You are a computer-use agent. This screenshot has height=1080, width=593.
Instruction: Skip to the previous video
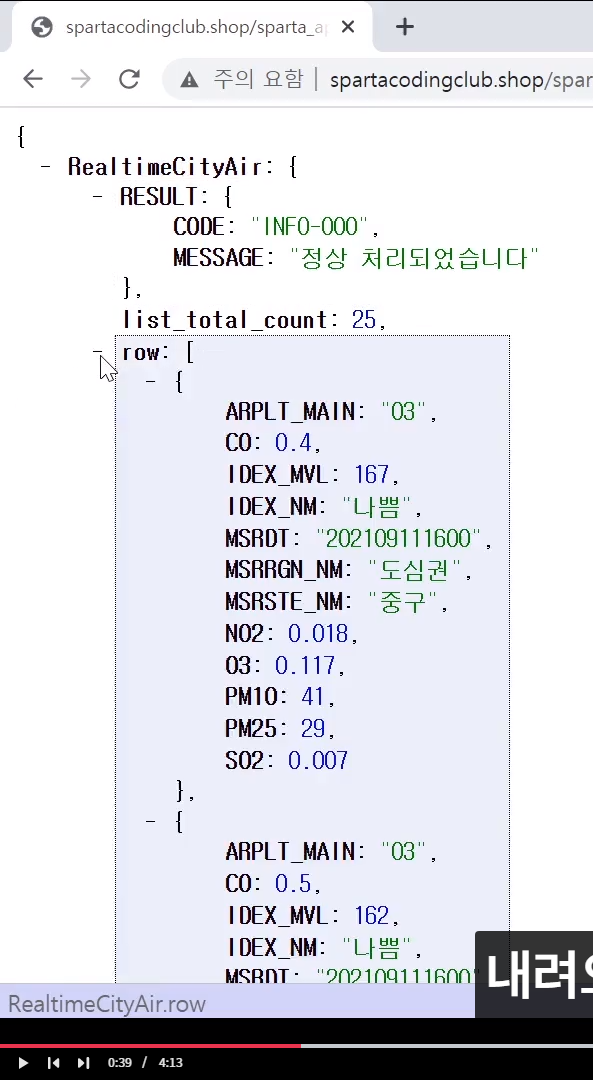pos(53,1063)
